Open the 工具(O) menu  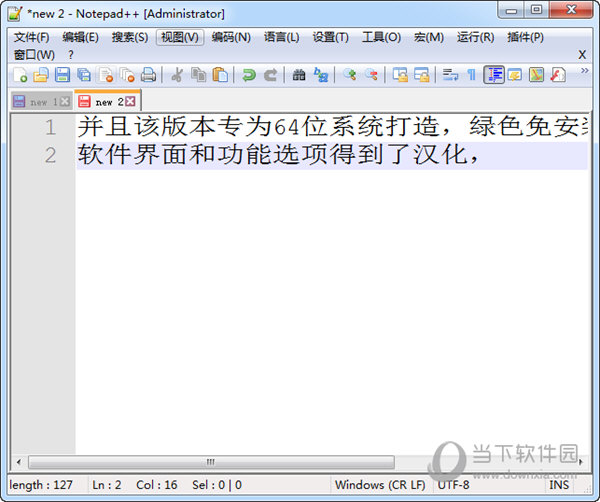pyautogui.click(x=382, y=37)
